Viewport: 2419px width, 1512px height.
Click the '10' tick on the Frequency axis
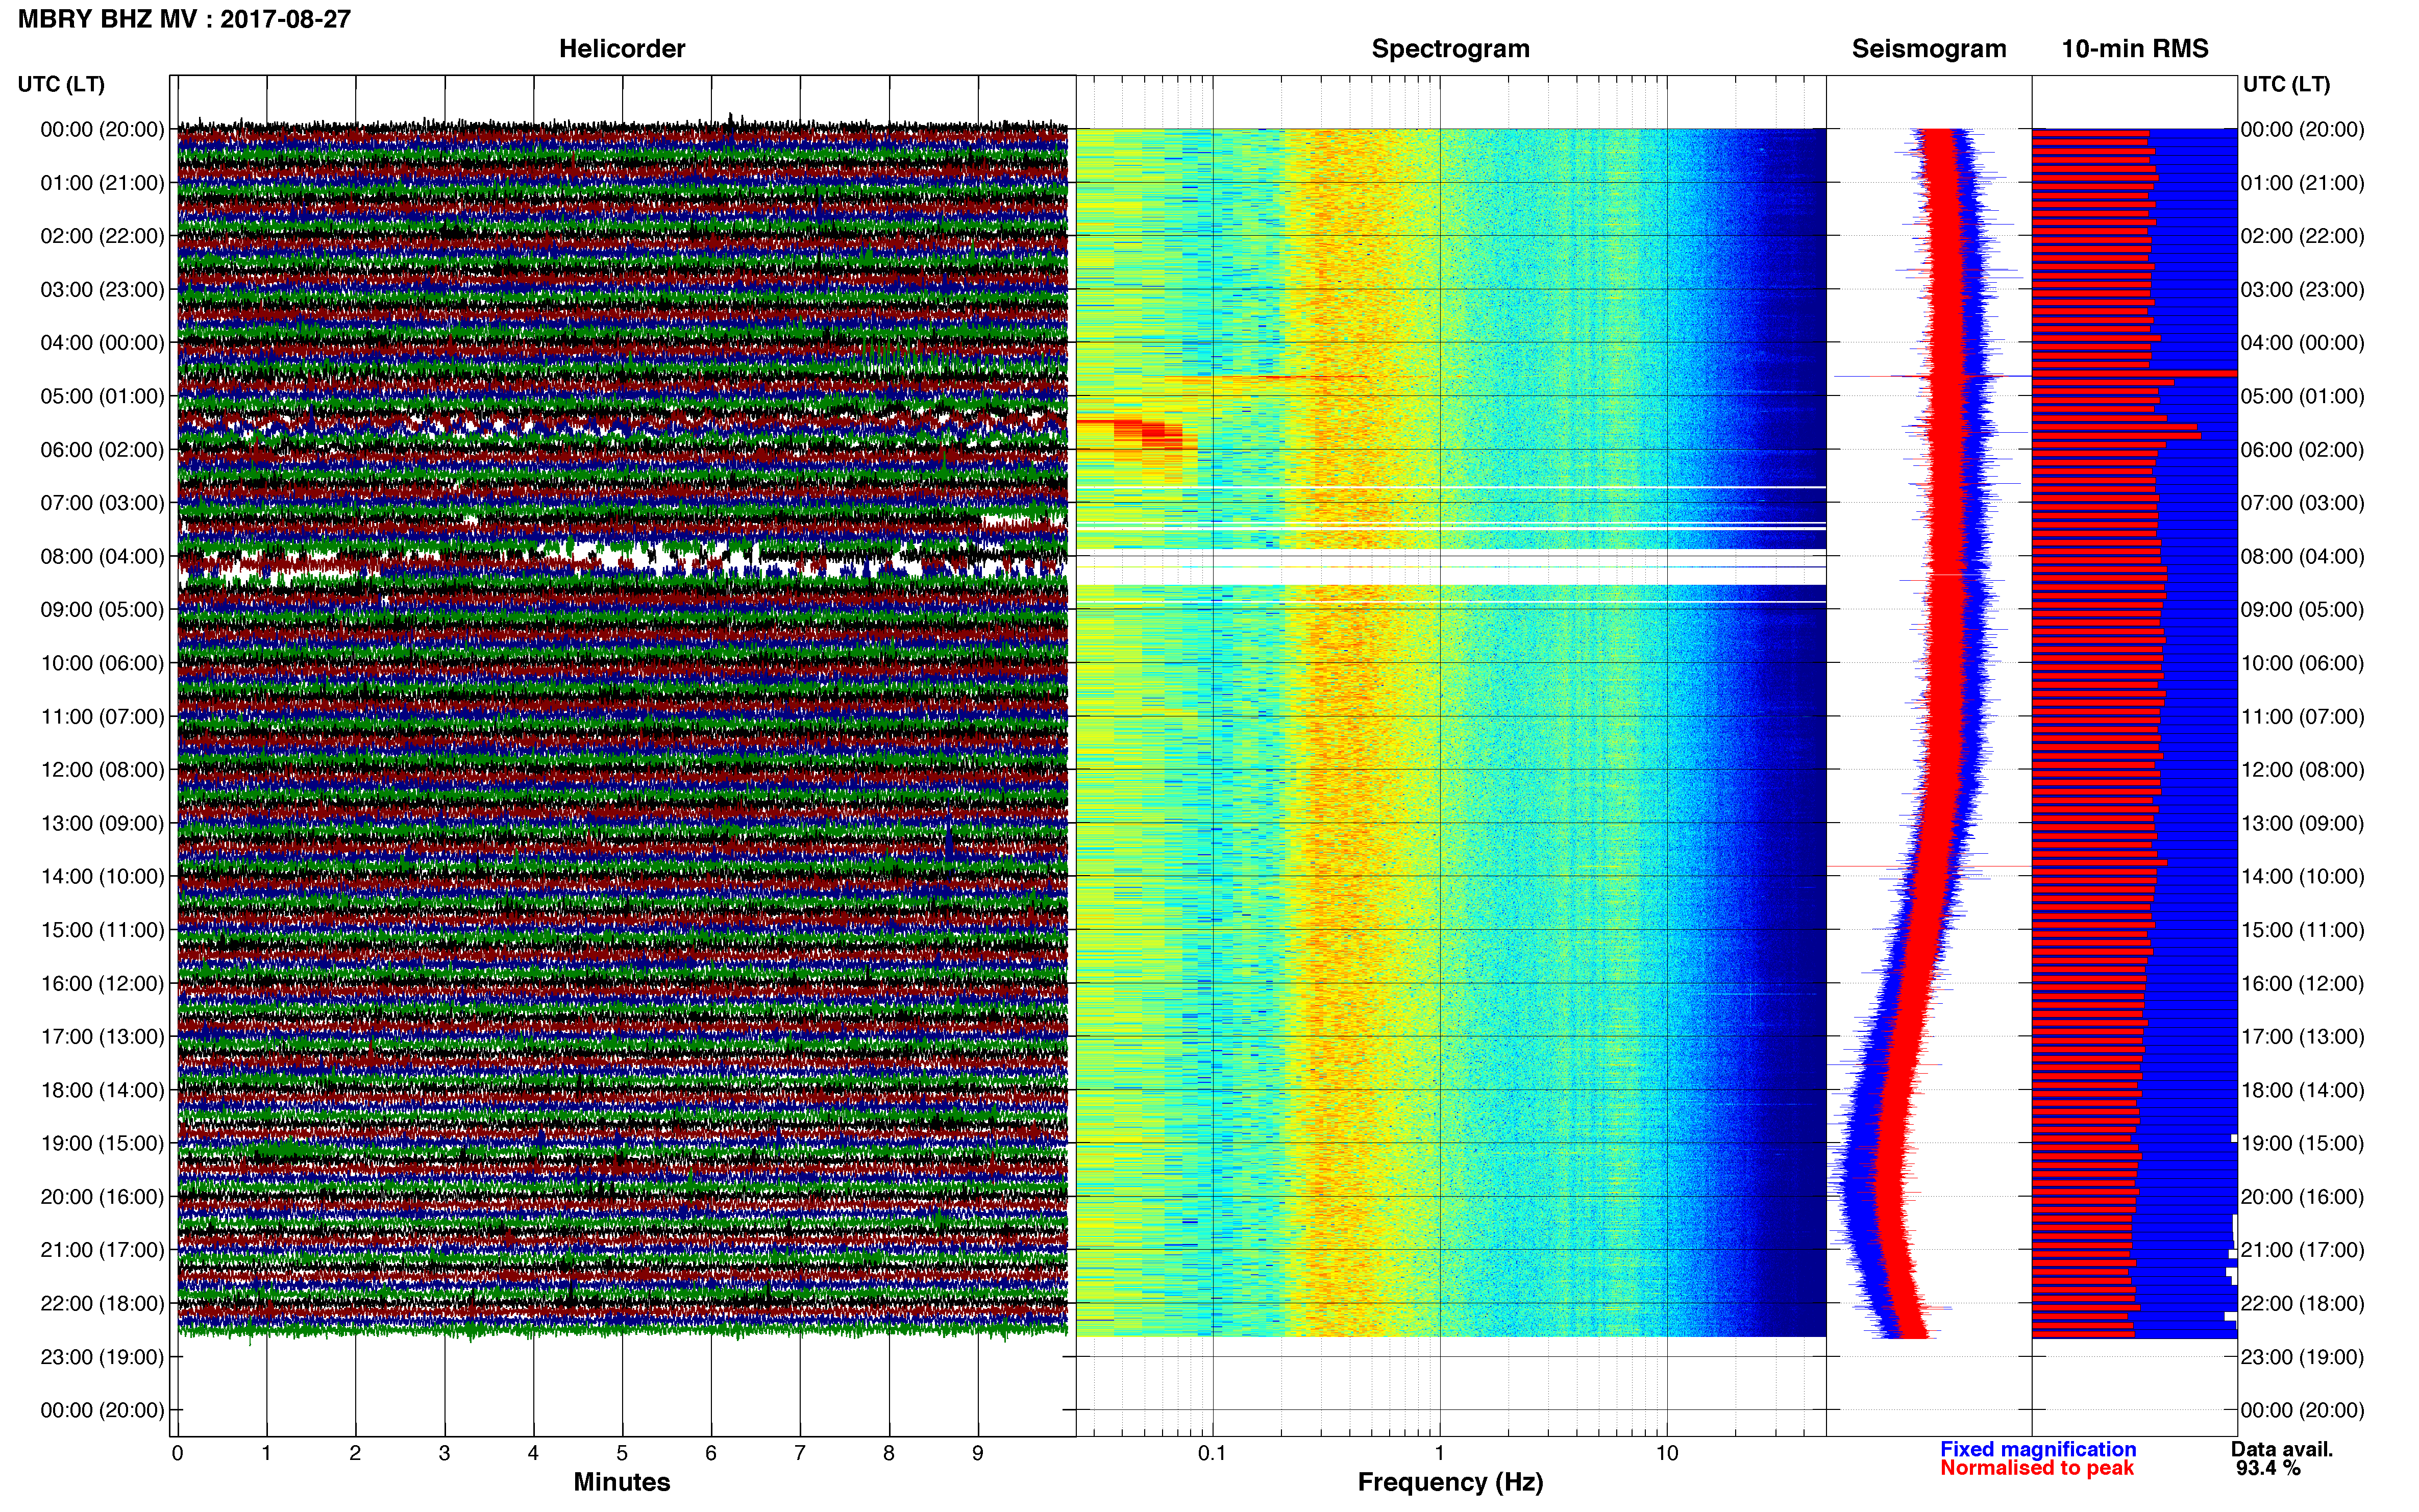point(1666,1453)
